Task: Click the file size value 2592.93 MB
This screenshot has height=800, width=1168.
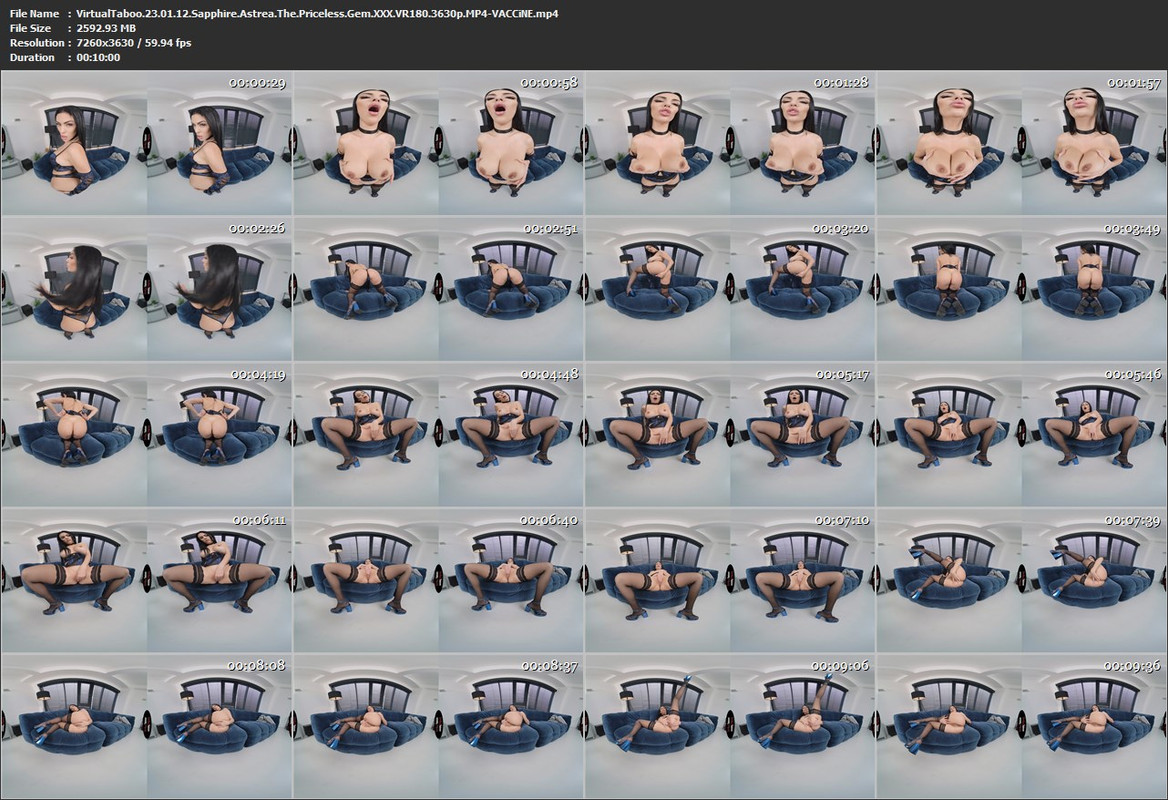Action: pos(106,28)
